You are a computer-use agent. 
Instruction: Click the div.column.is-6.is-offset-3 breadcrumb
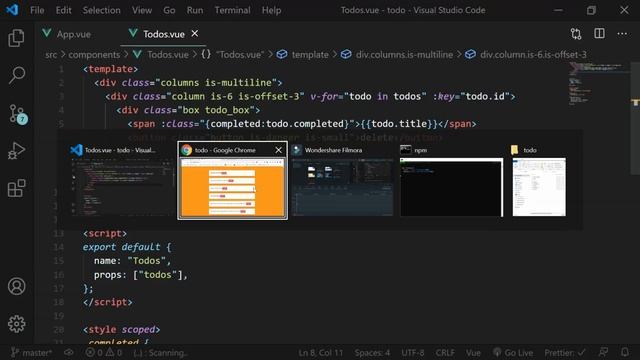[526, 55]
